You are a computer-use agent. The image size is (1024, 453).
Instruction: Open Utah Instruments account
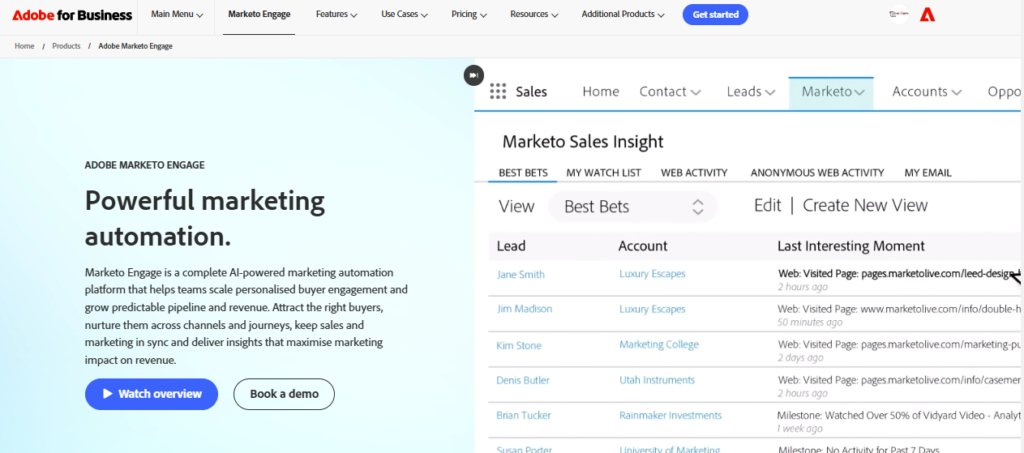pyautogui.click(x=657, y=380)
